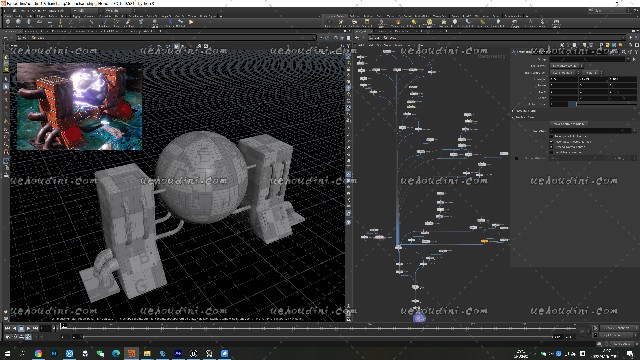The height and width of the screenshot is (360, 640).
Task: Open the Windows Start menu
Action: 7,353
